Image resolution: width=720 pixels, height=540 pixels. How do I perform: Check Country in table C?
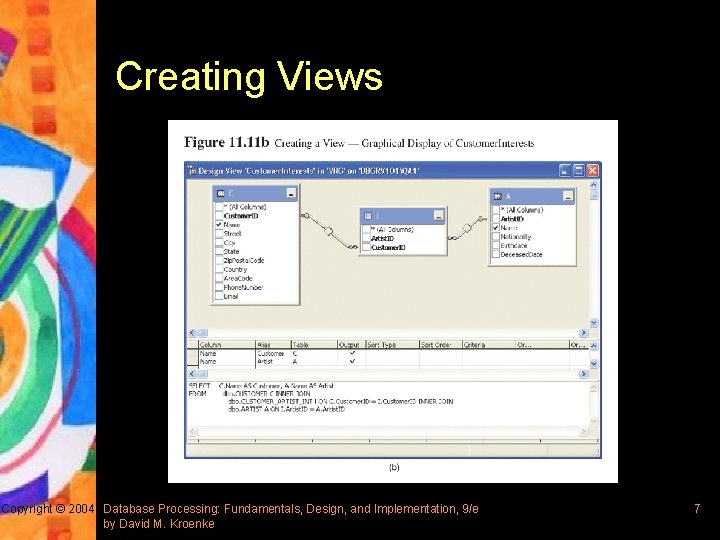(x=219, y=270)
